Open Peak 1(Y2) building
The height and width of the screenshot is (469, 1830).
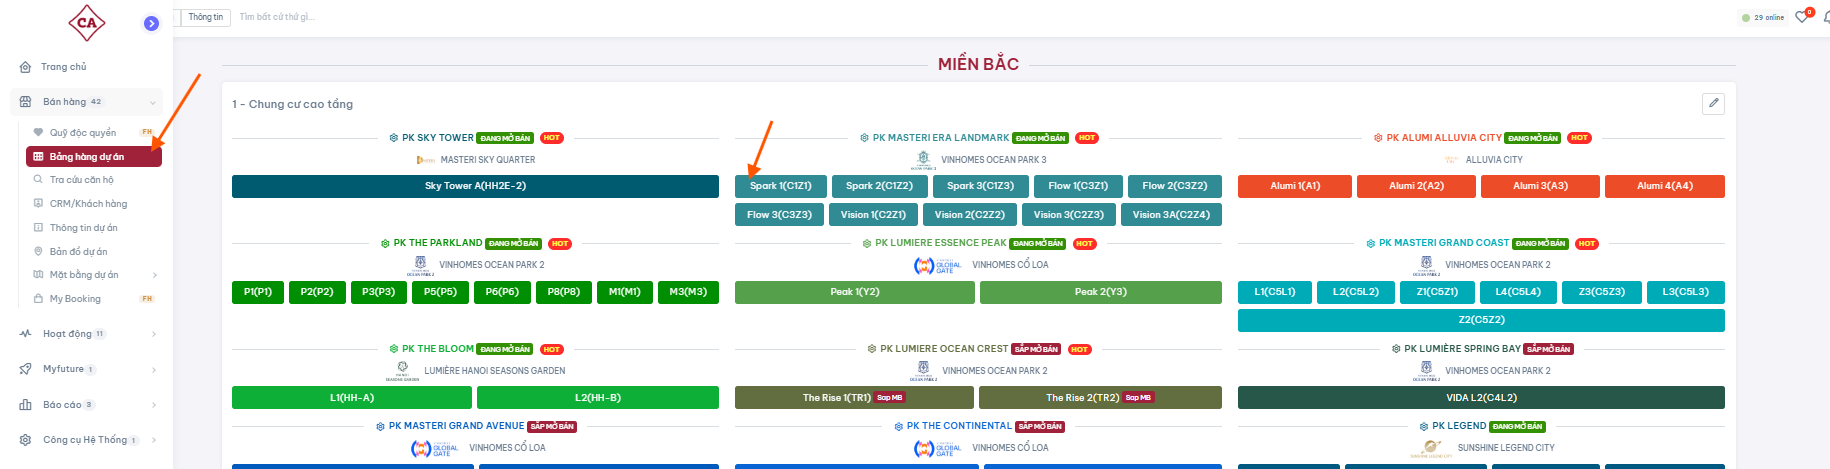coord(855,292)
